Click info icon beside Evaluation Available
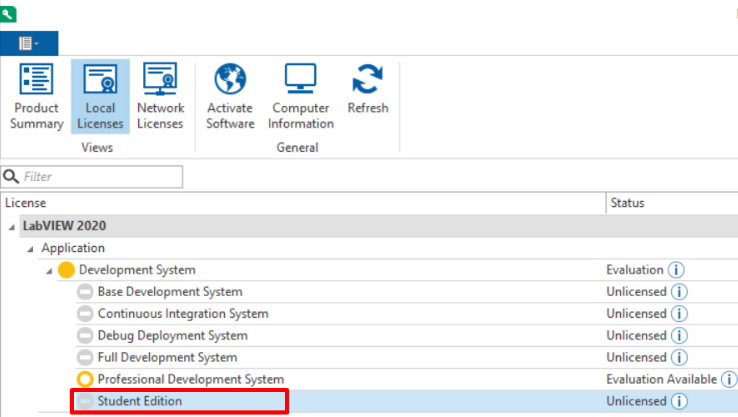Viewport: 738px width, 417px height. tap(728, 379)
